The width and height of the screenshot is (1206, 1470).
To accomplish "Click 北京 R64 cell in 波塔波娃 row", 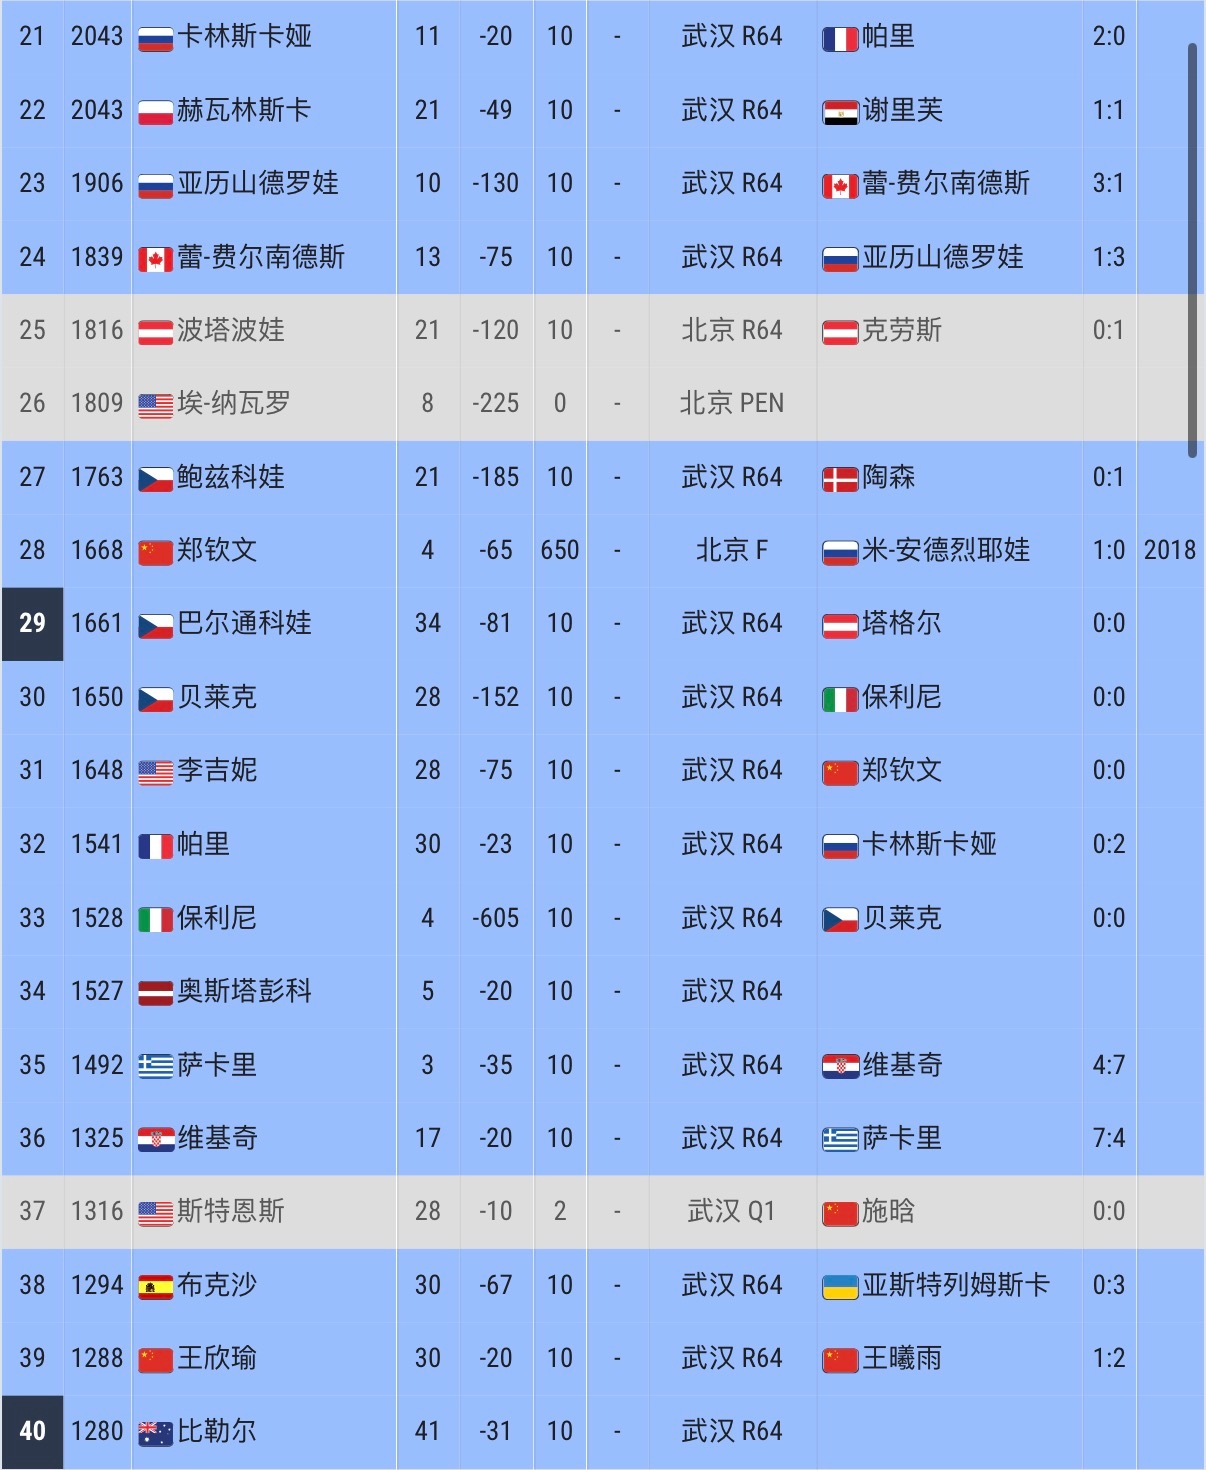I will (732, 330).
